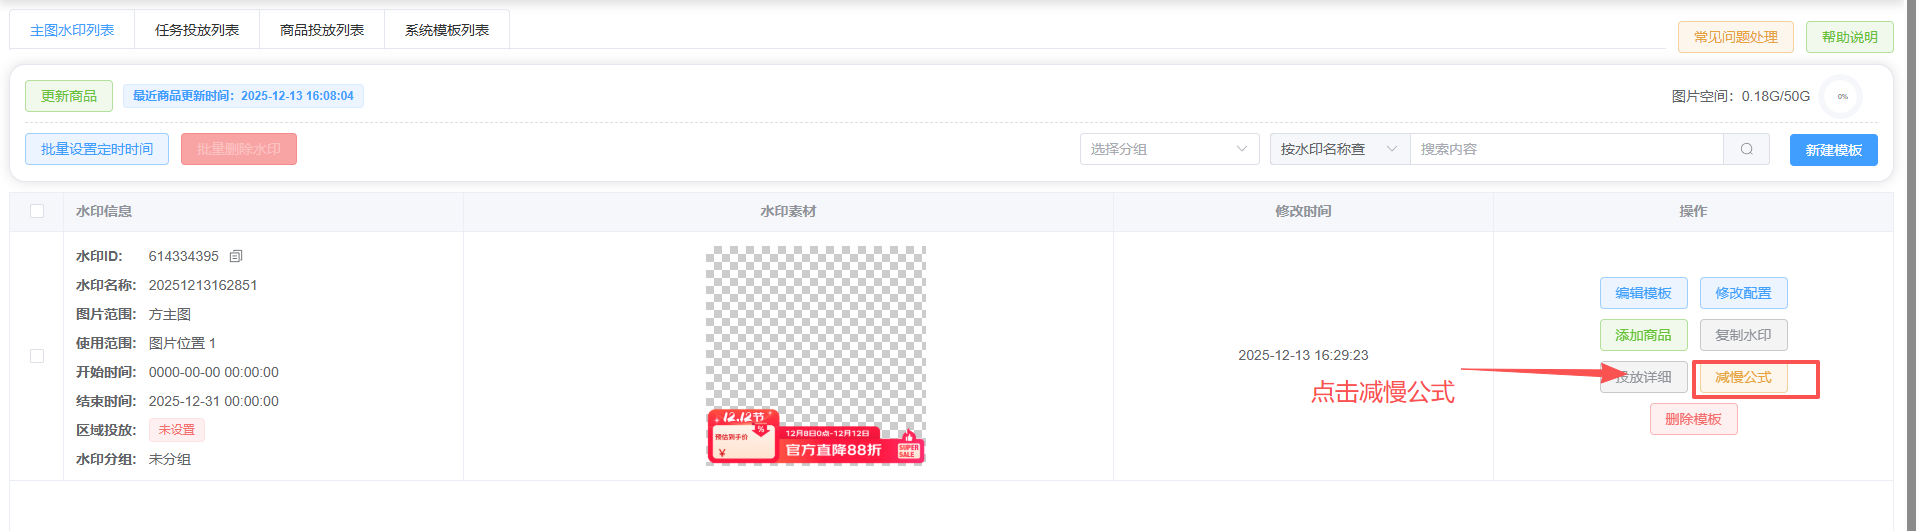Click the copy icon beside watermark ID

point(236,257)
